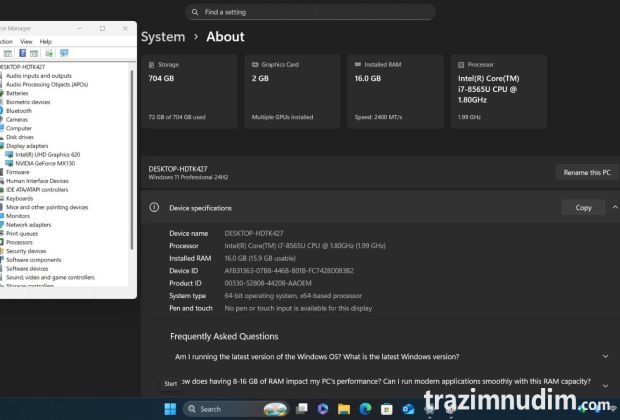Expand the Network adapters category

[x=29, y=225]
